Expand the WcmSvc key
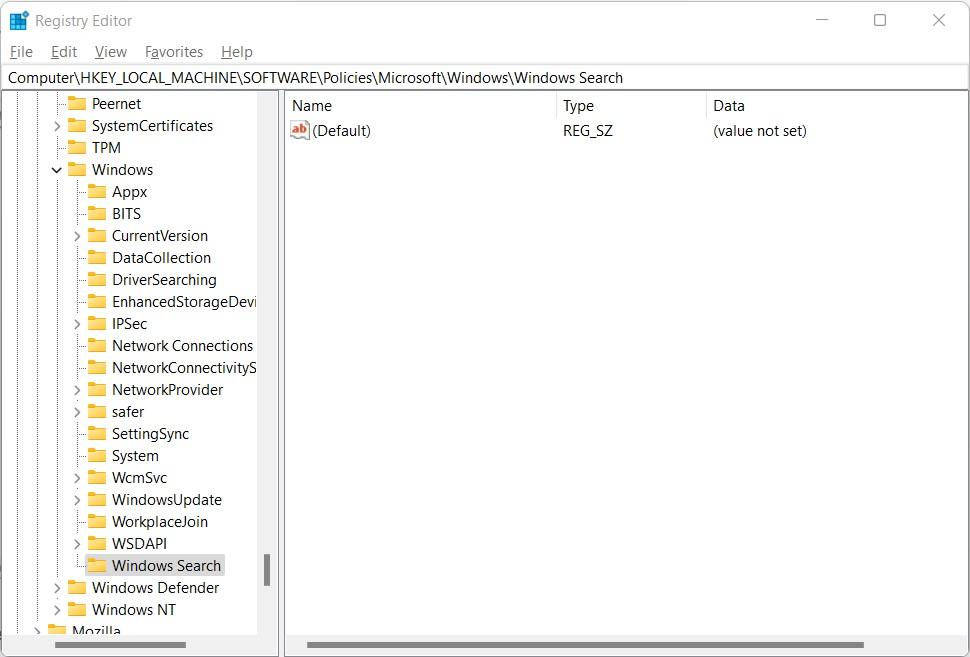 click(77, 478)
